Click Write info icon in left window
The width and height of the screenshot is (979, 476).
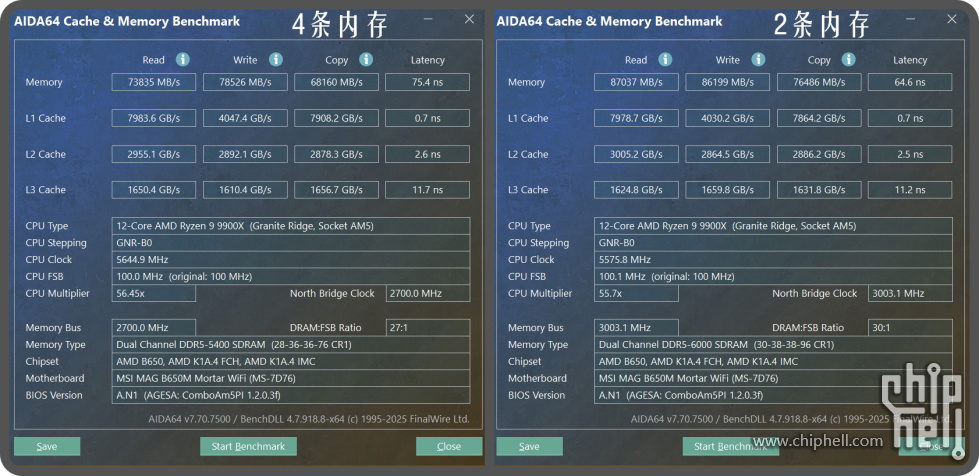pyautogui.click(x=276, y=59)
